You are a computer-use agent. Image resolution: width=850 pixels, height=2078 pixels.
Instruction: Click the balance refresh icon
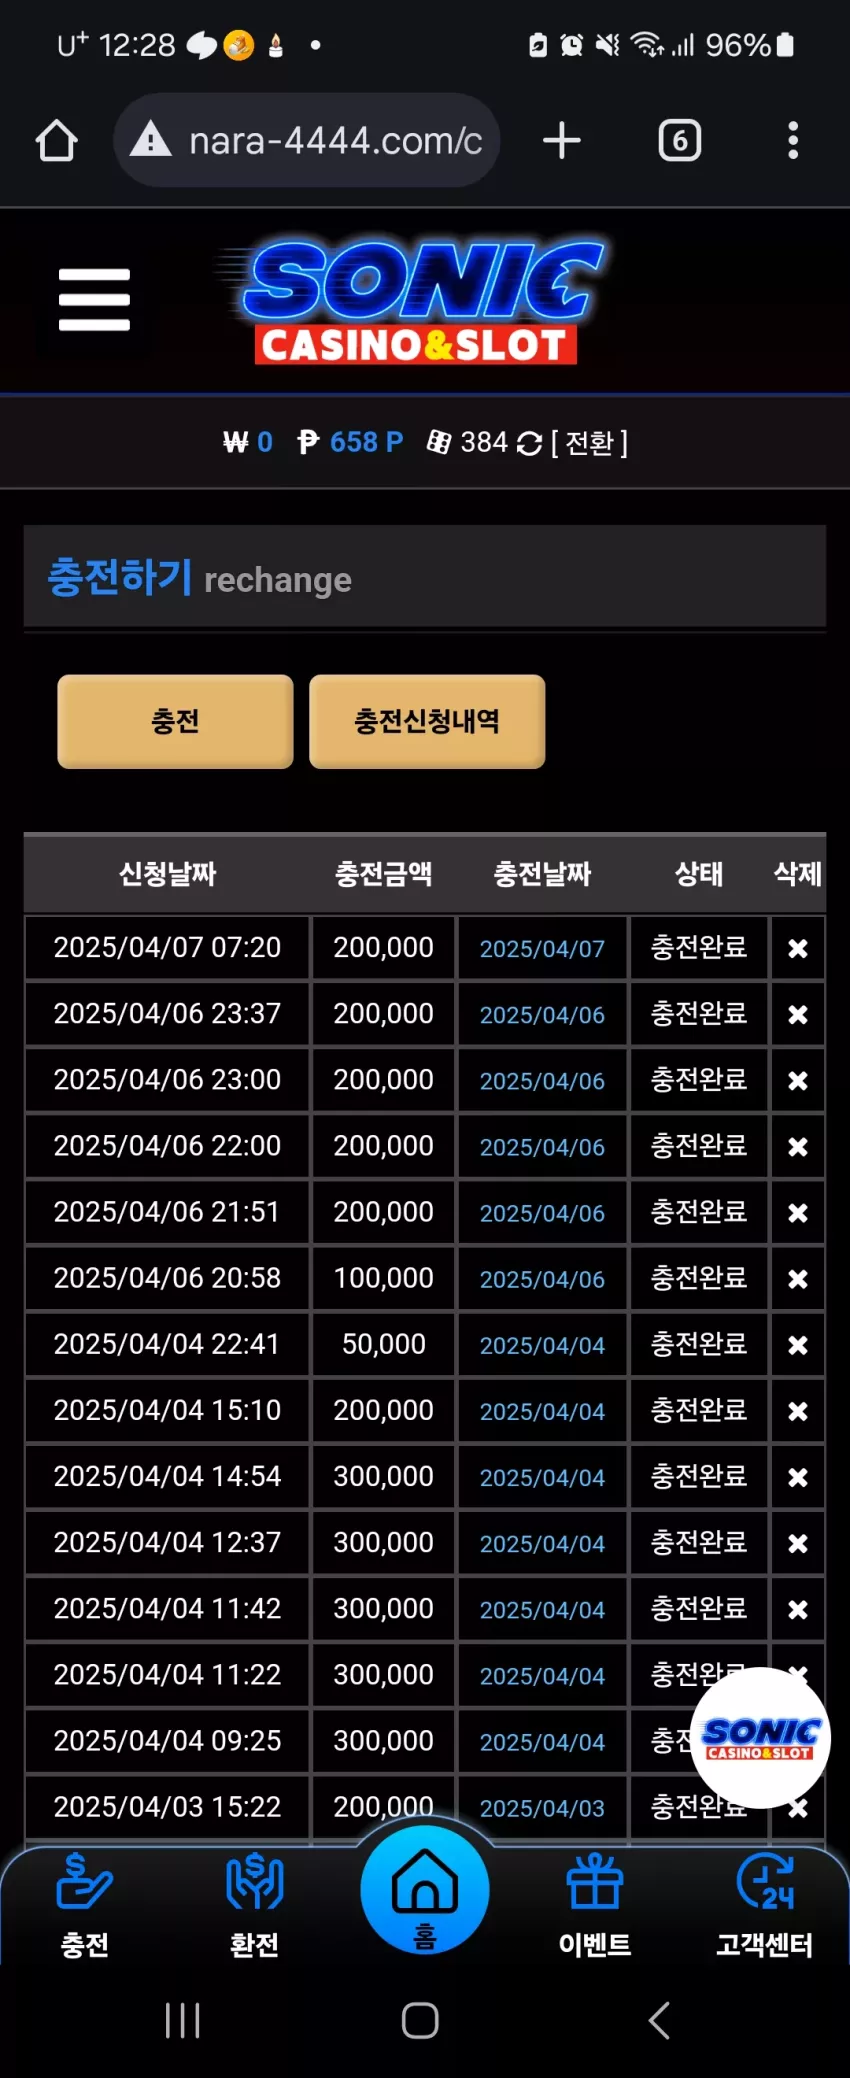click(529, 443)
